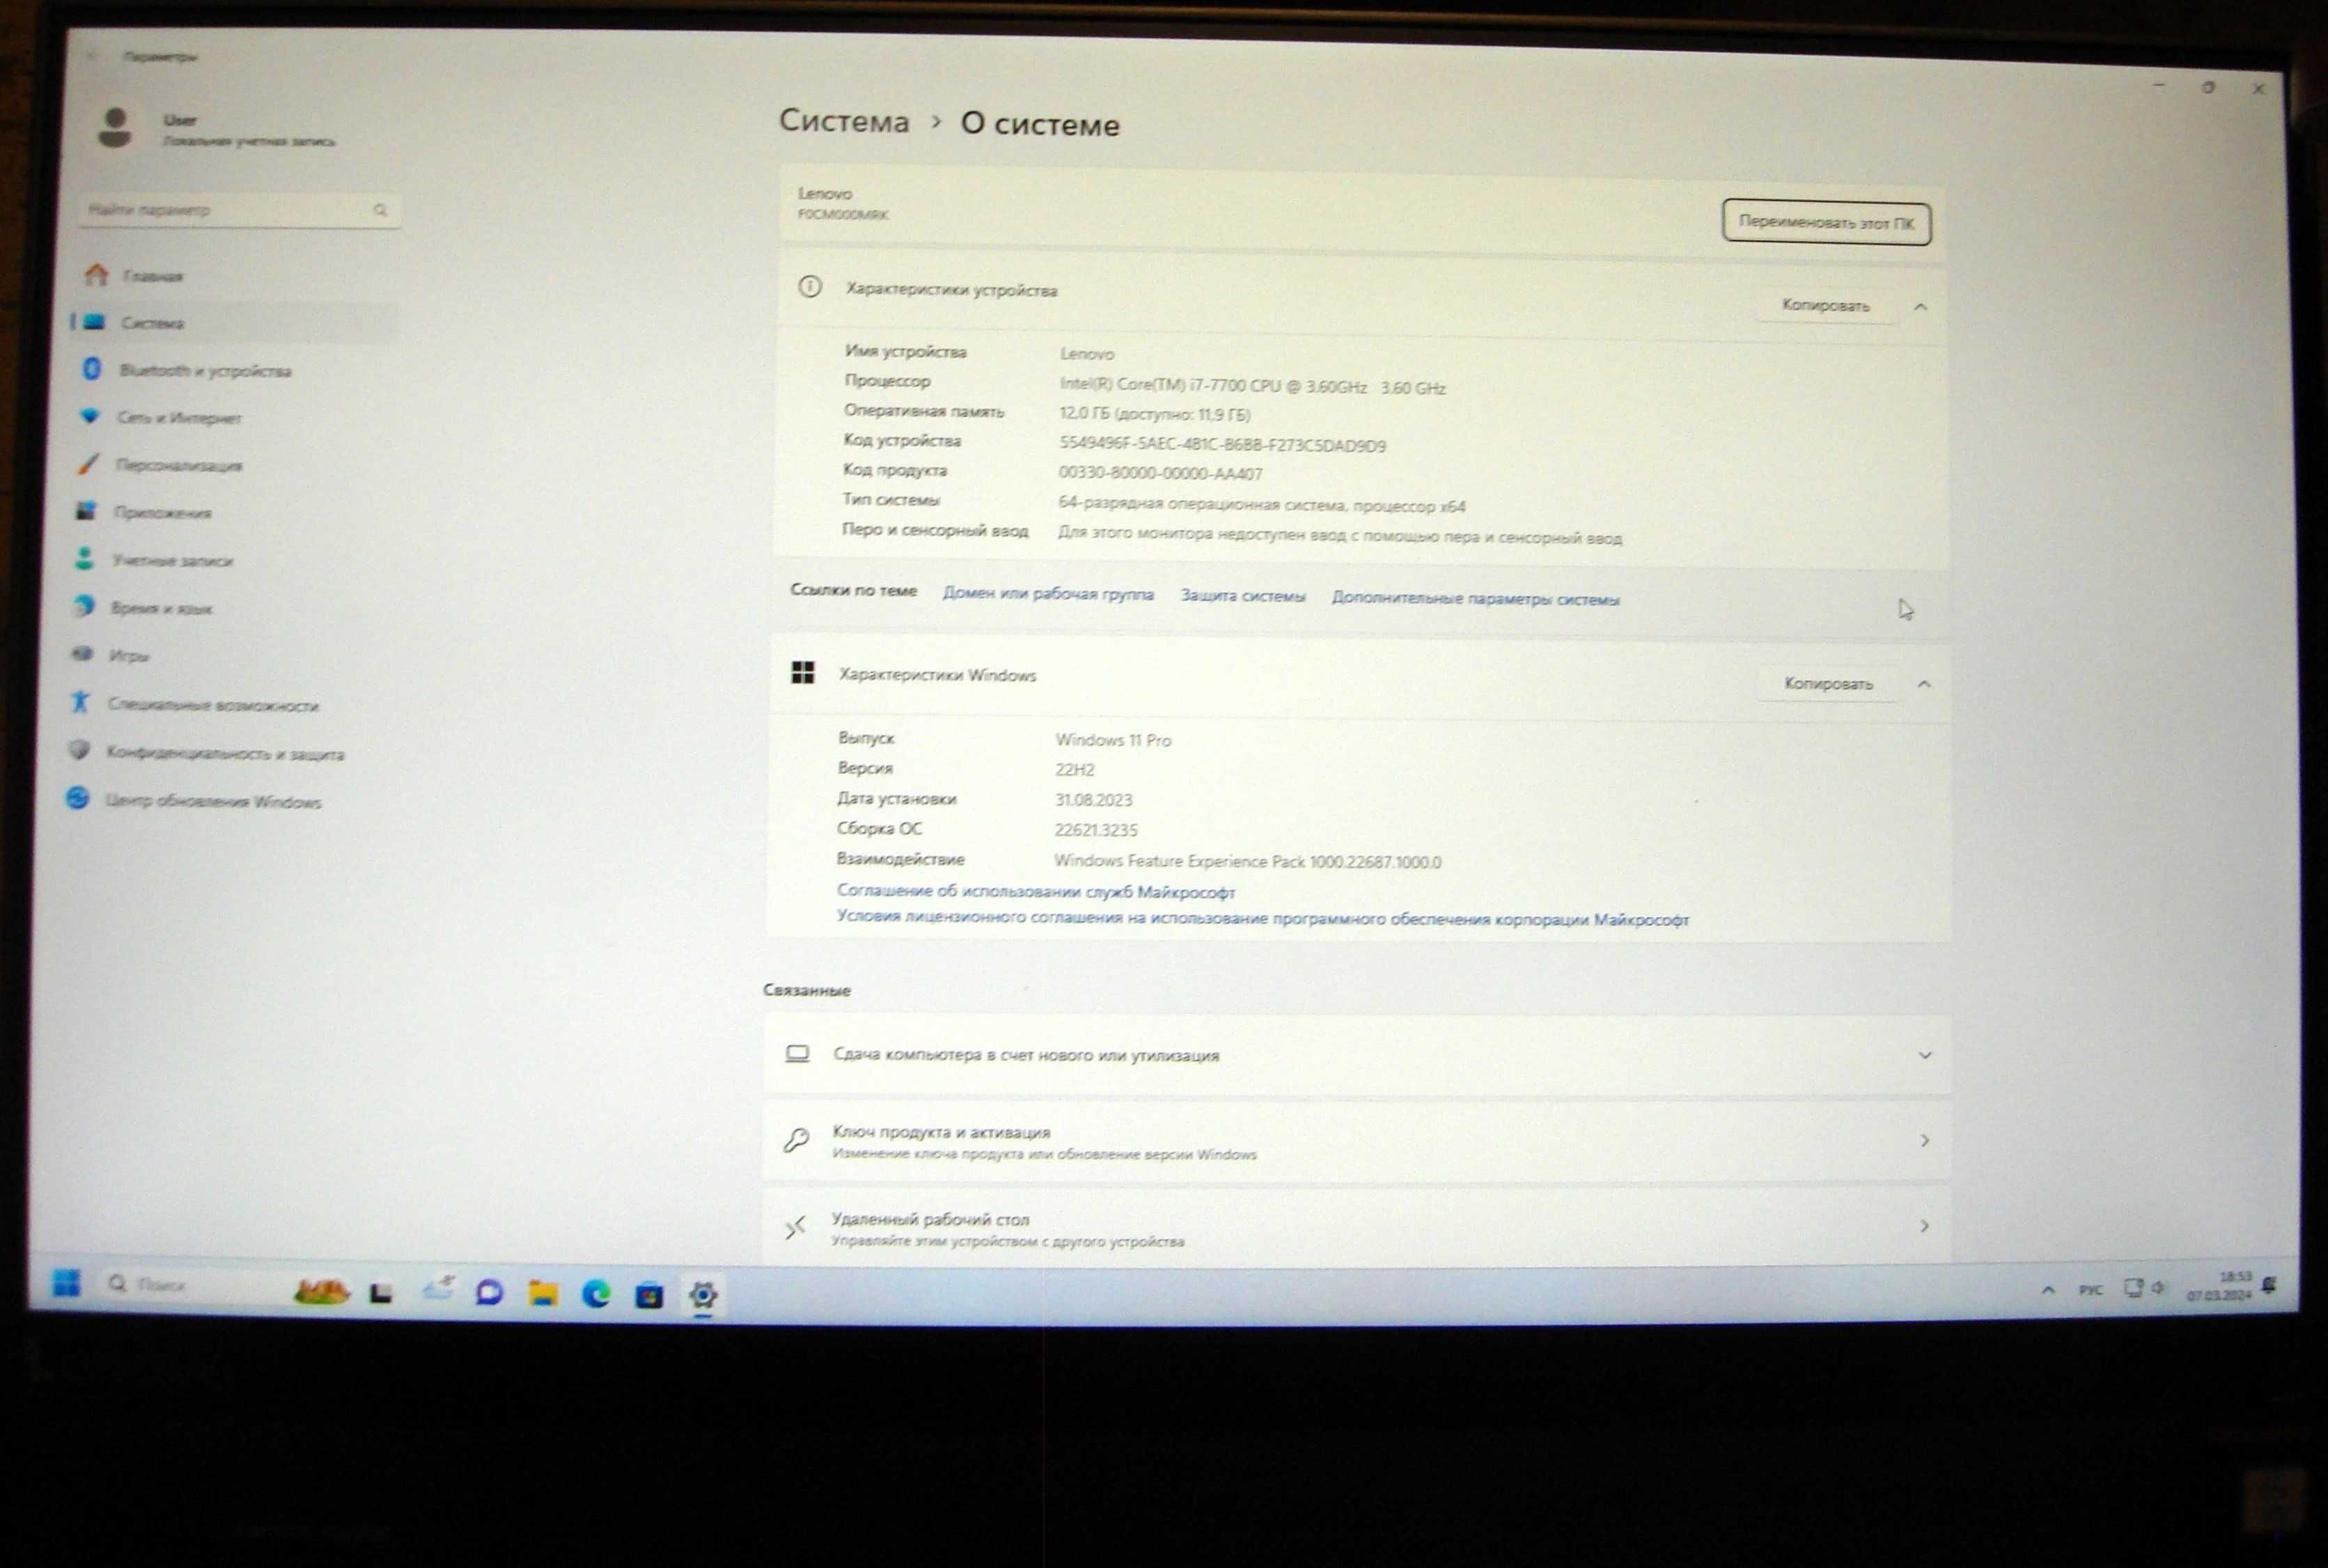This screenshot has height=1568, width=2328.
Task: Select the 22621.3235 build number text
Action: [x=1096, y=830]
